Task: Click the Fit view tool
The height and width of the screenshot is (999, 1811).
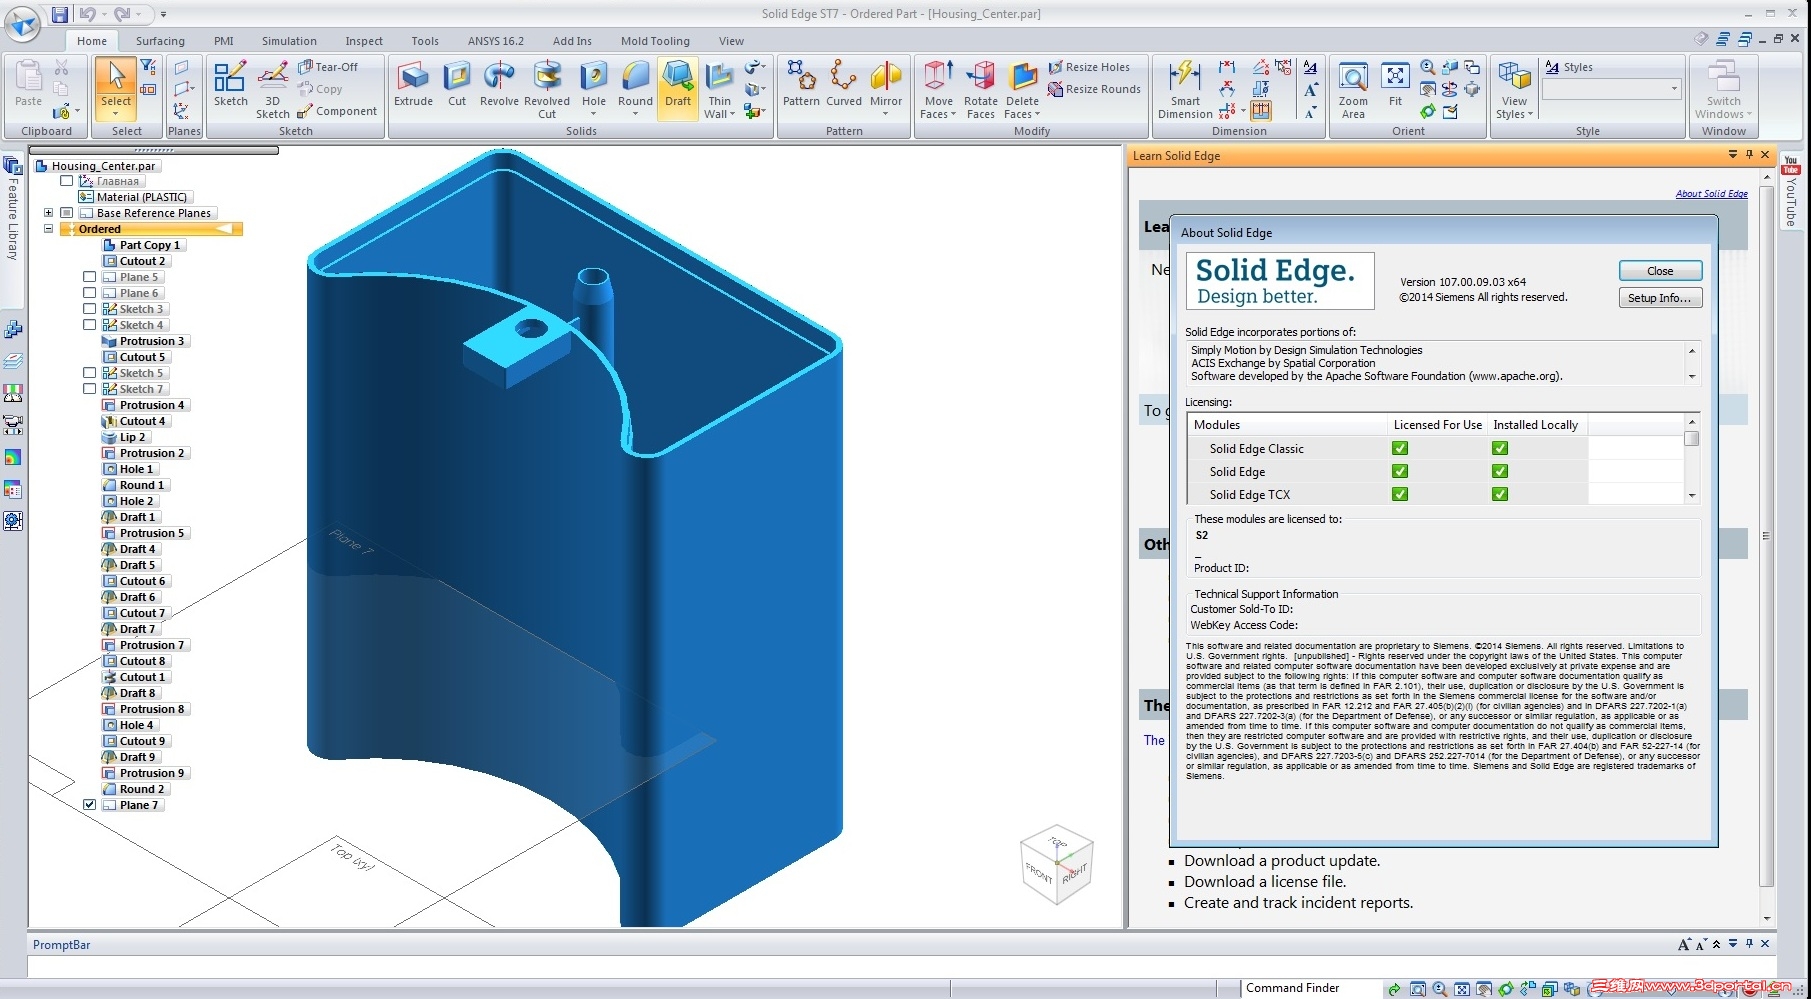Action: (1395, 85)
